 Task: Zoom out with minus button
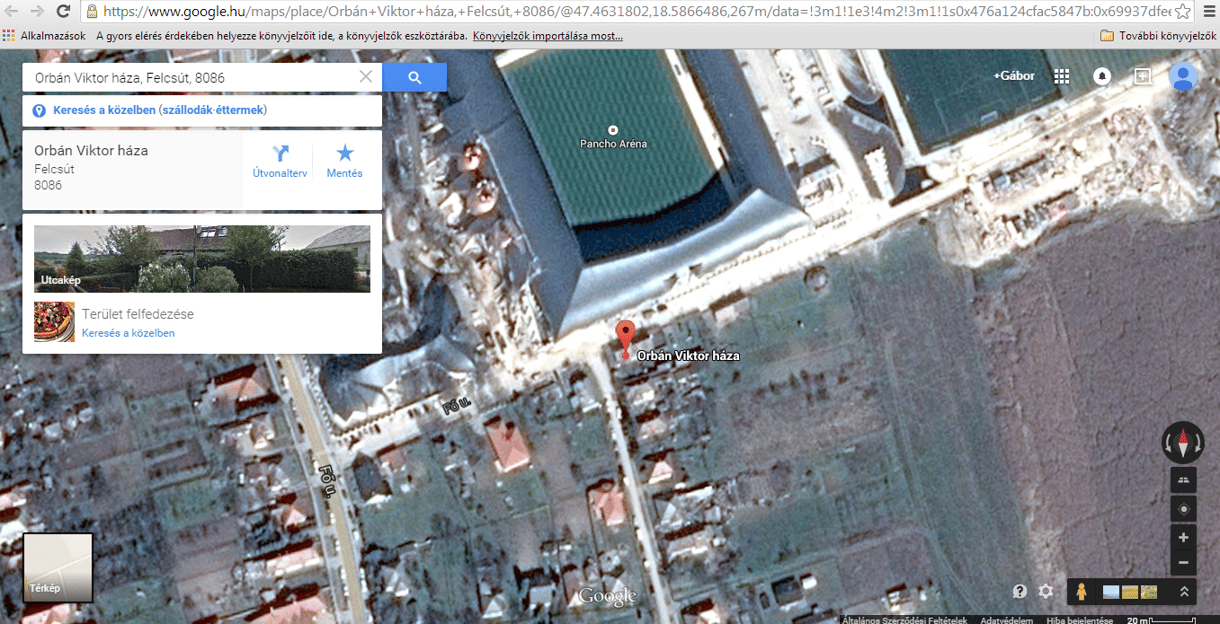pos(1183,562)
